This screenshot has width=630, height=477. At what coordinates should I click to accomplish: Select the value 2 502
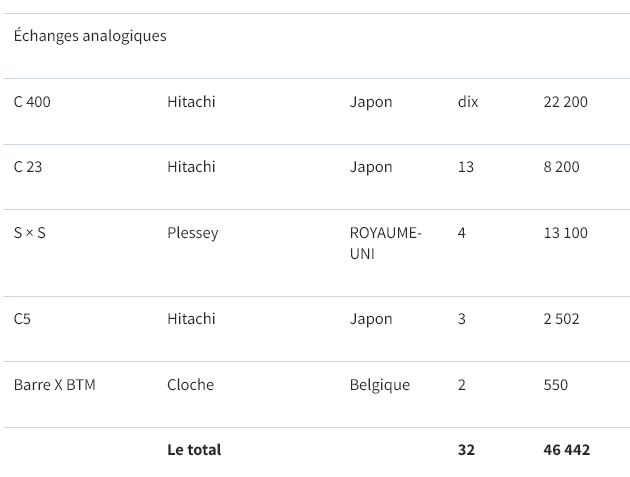[x=561, y=319]
